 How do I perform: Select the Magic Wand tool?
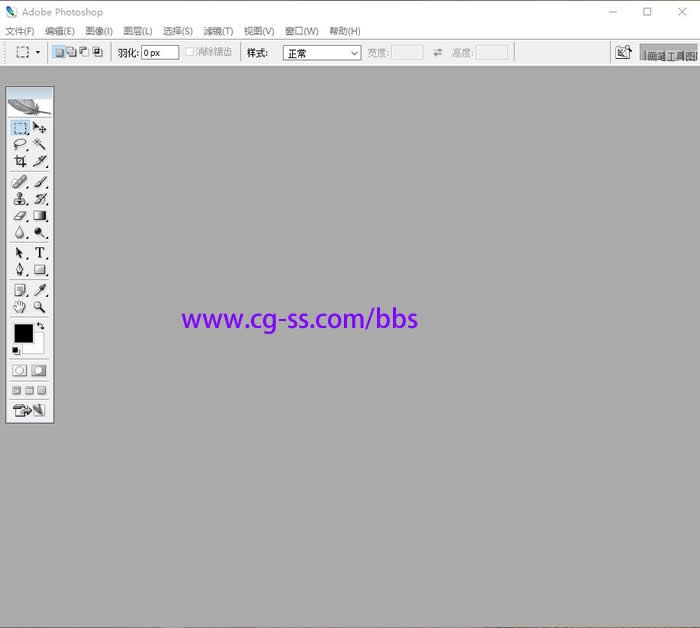point(40,145)
